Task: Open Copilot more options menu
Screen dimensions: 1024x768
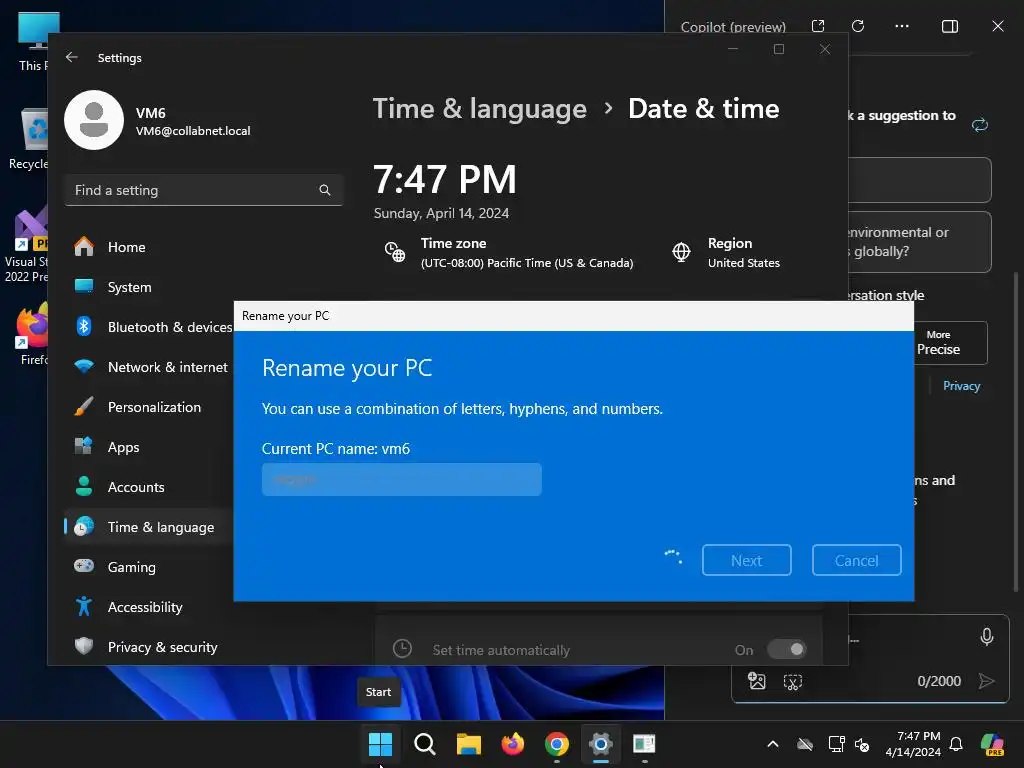Action: point(902,26)
